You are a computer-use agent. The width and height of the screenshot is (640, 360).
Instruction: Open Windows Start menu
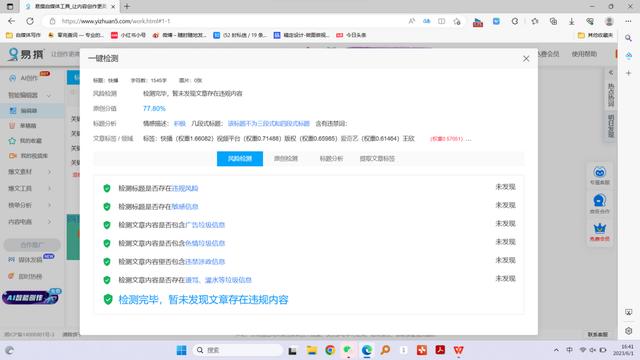click(181, 350)
